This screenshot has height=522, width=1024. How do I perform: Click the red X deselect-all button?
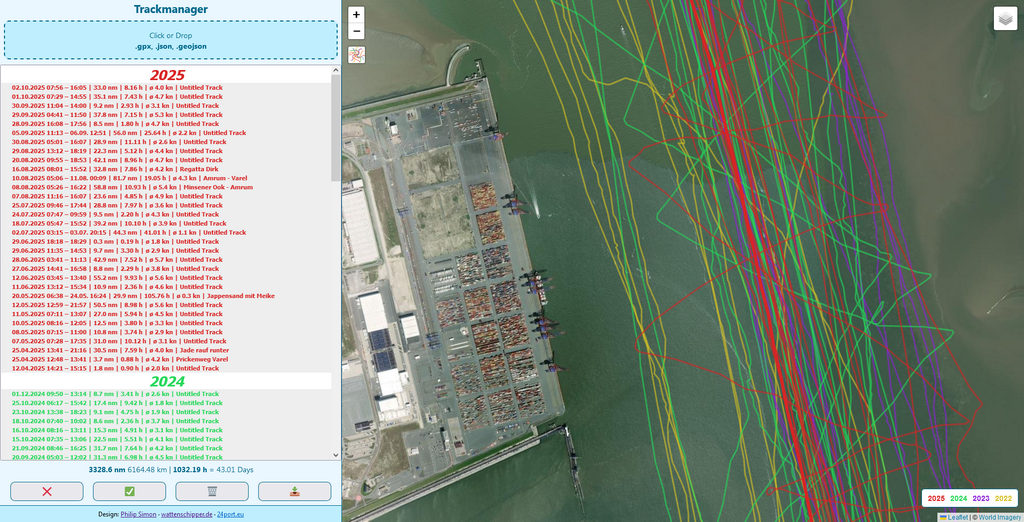(x=47, y=491)
